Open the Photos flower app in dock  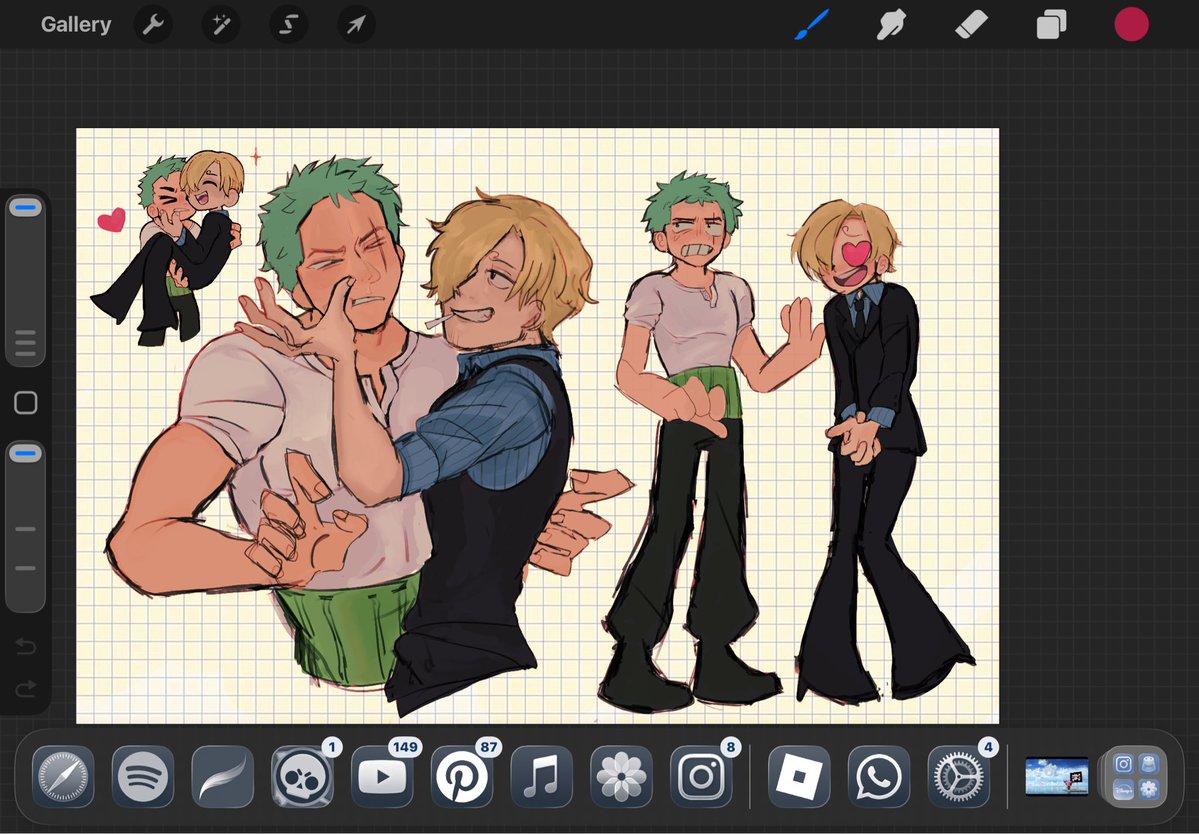coord(622,777)
